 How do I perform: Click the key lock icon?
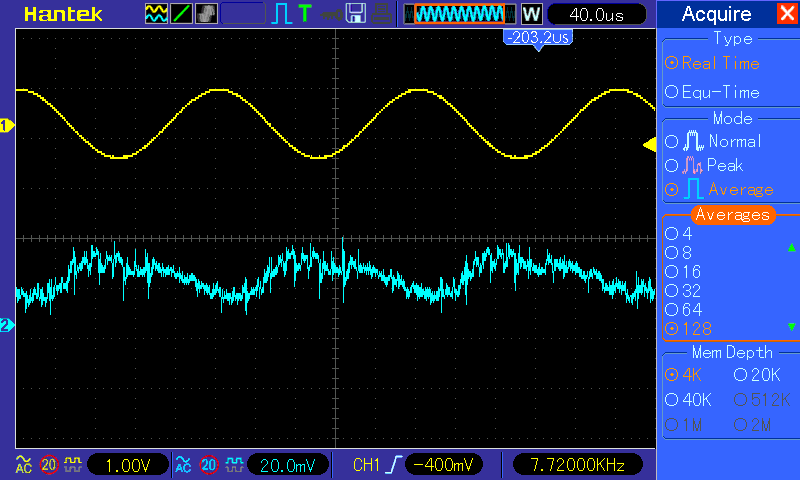[x=332, y=15]
